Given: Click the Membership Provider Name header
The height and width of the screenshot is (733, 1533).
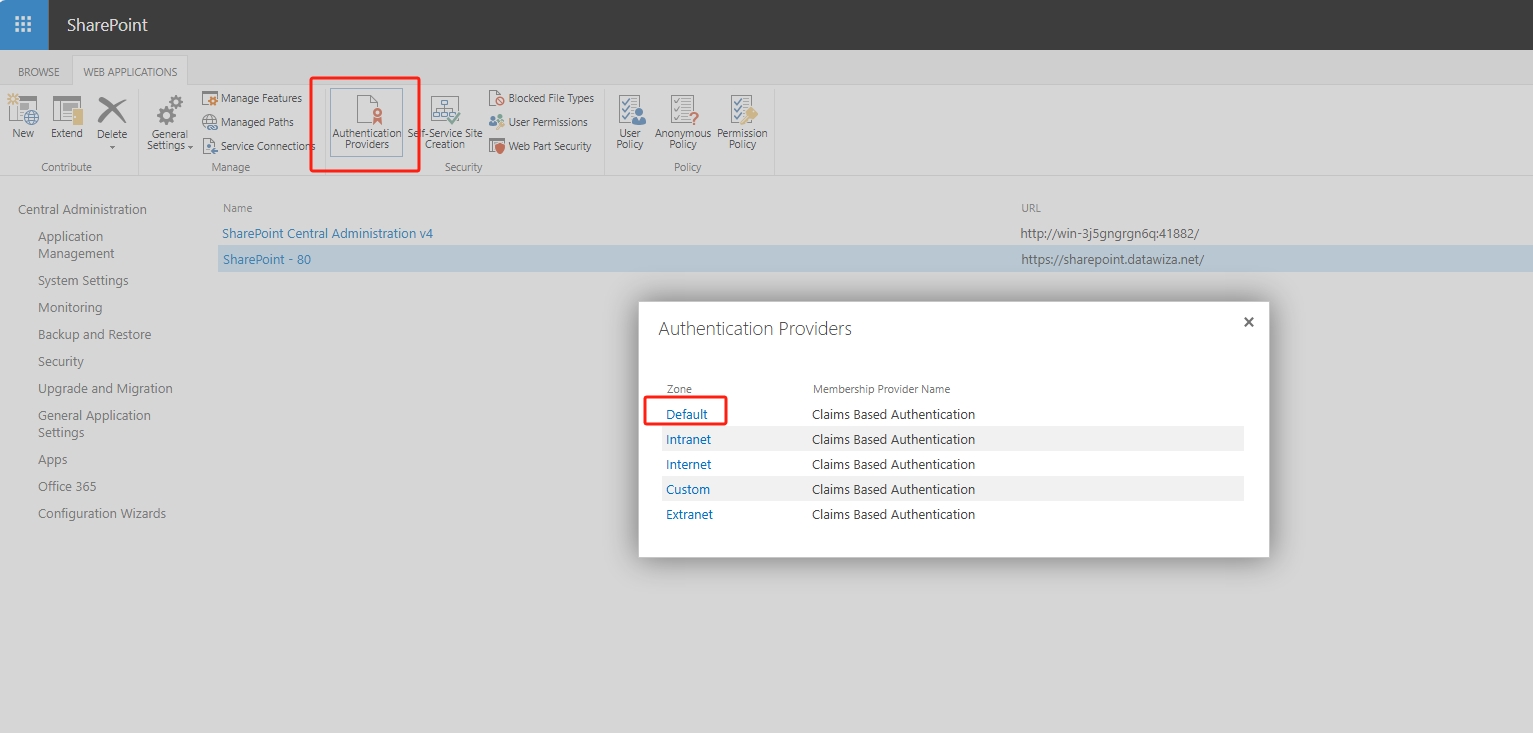Looking at the screenshot, I should tap(881, 389).
